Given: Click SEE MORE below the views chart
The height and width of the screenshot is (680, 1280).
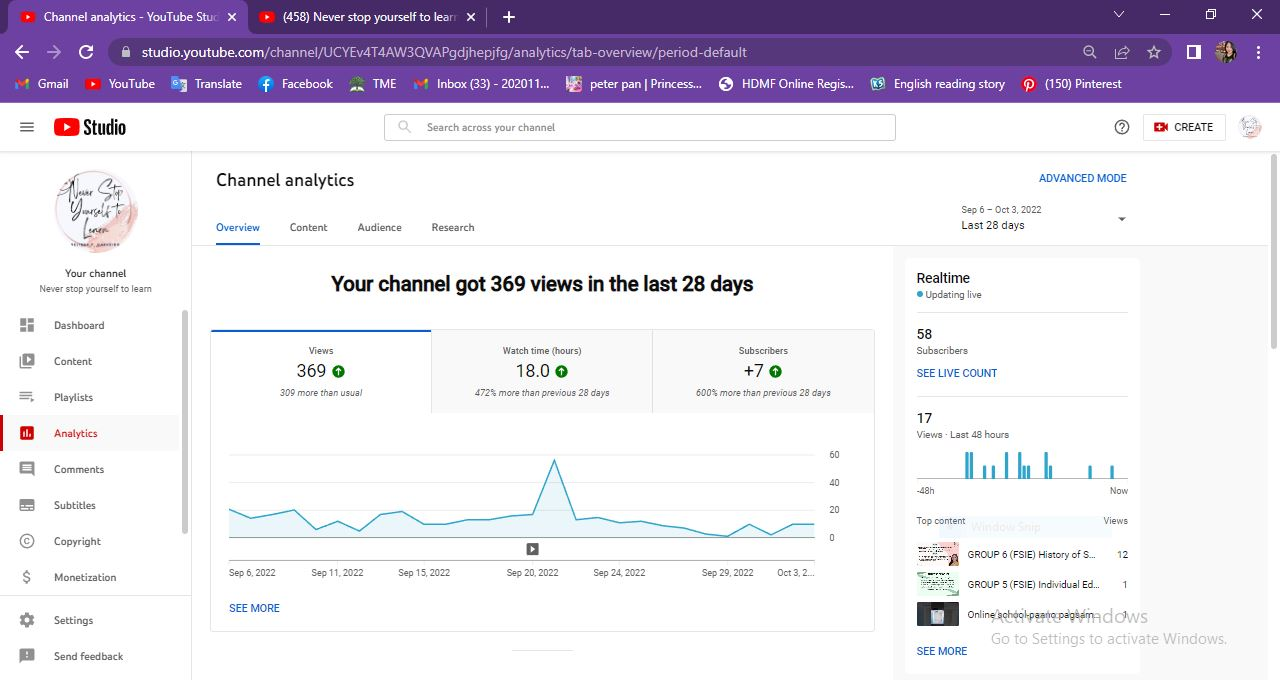Looking at the screenshot, I should tap(254, 608).
